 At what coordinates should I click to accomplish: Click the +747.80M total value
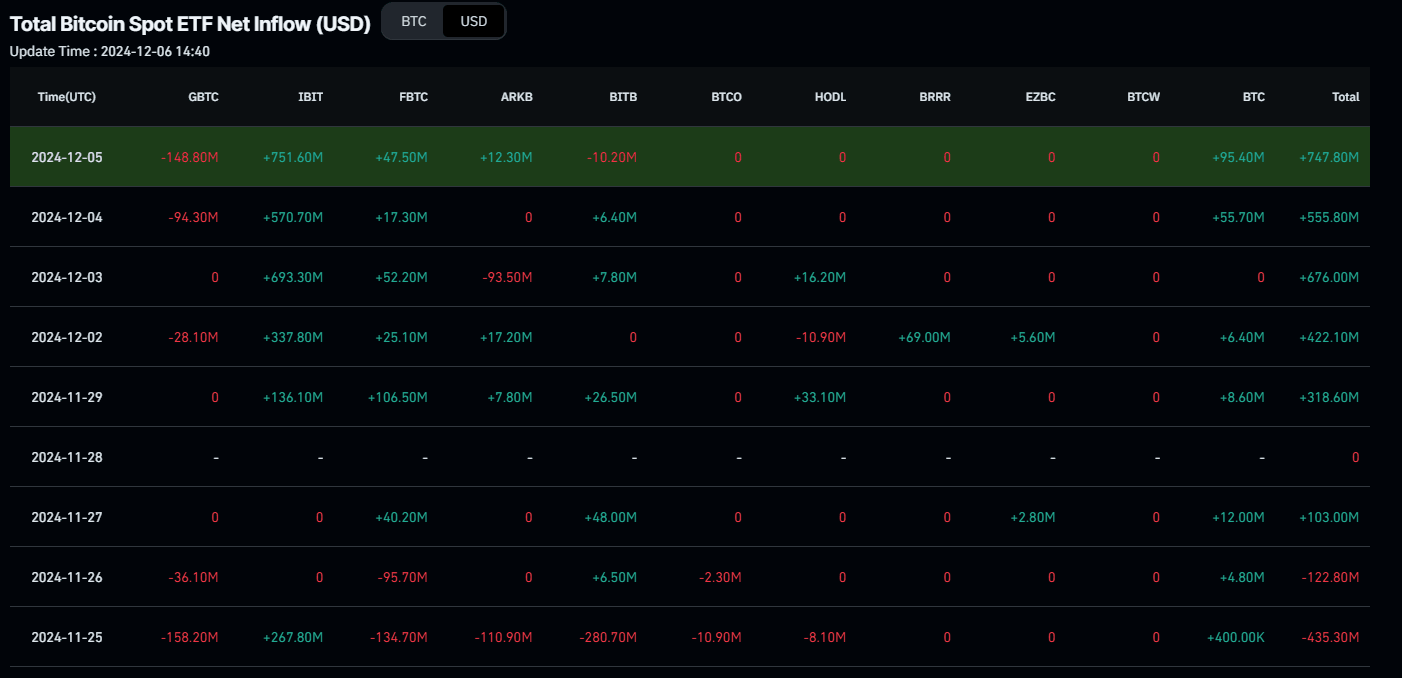click(1329, 157)
